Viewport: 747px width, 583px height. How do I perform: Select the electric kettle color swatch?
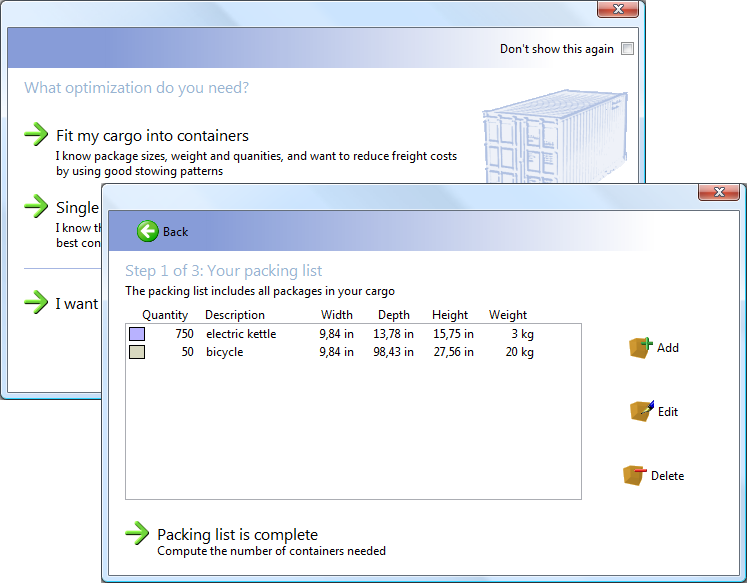137,334
